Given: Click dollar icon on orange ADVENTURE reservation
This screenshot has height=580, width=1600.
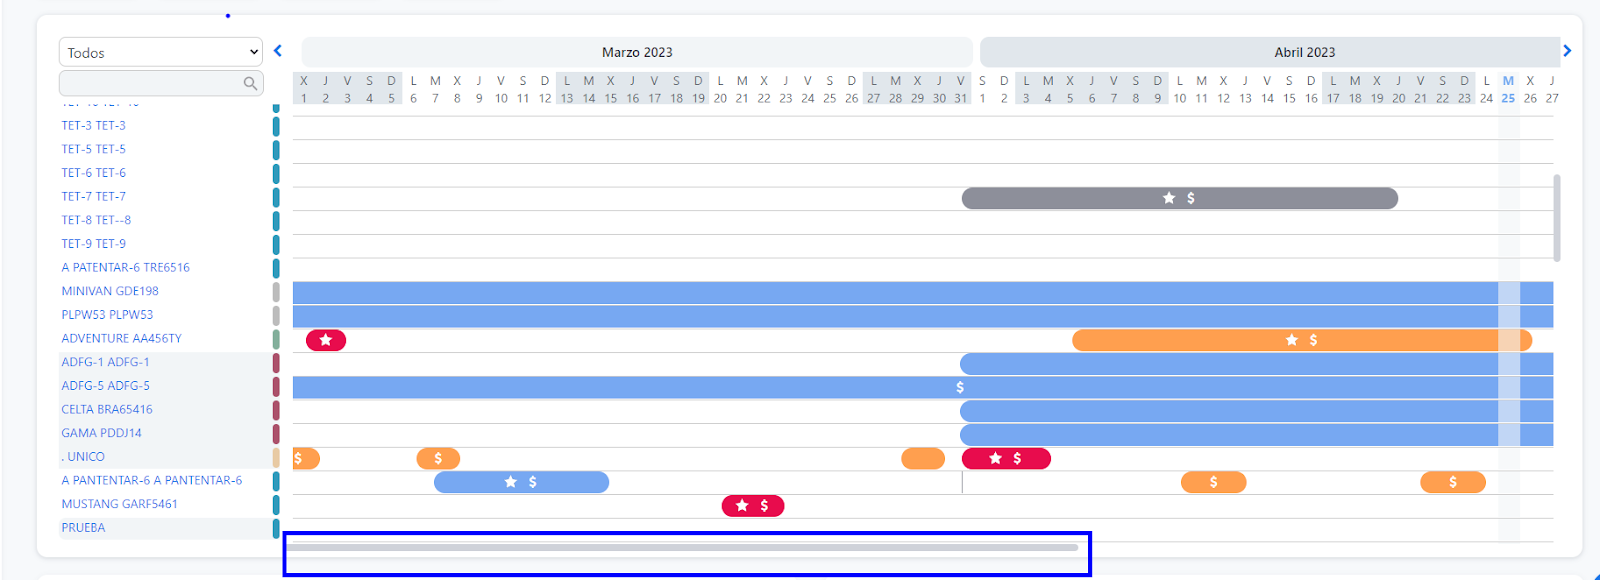Looking at the screenshot, I should (x=1313, y=340).
